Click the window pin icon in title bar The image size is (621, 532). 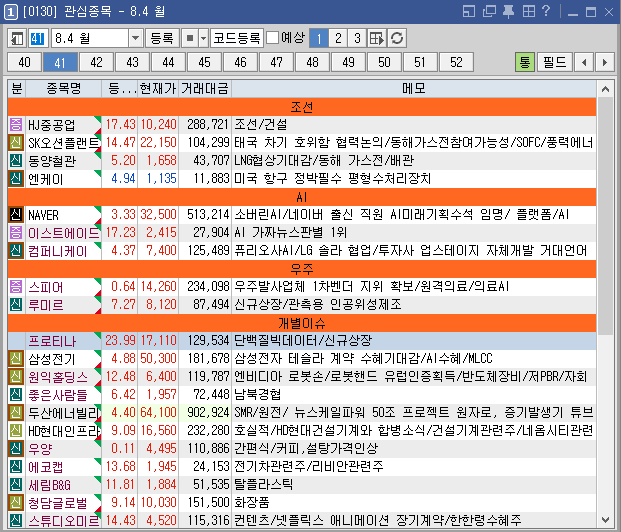click(509, 11)
